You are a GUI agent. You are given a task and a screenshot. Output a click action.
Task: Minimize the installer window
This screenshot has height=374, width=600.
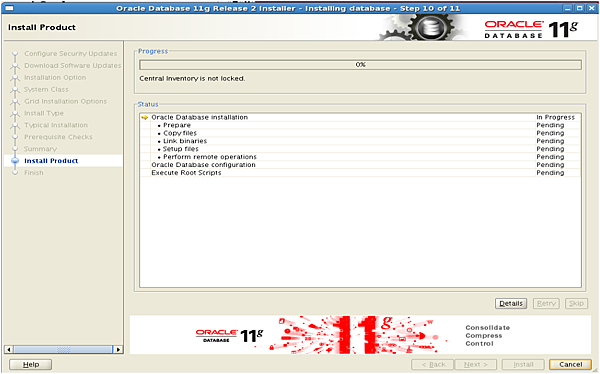pos(568,8)
